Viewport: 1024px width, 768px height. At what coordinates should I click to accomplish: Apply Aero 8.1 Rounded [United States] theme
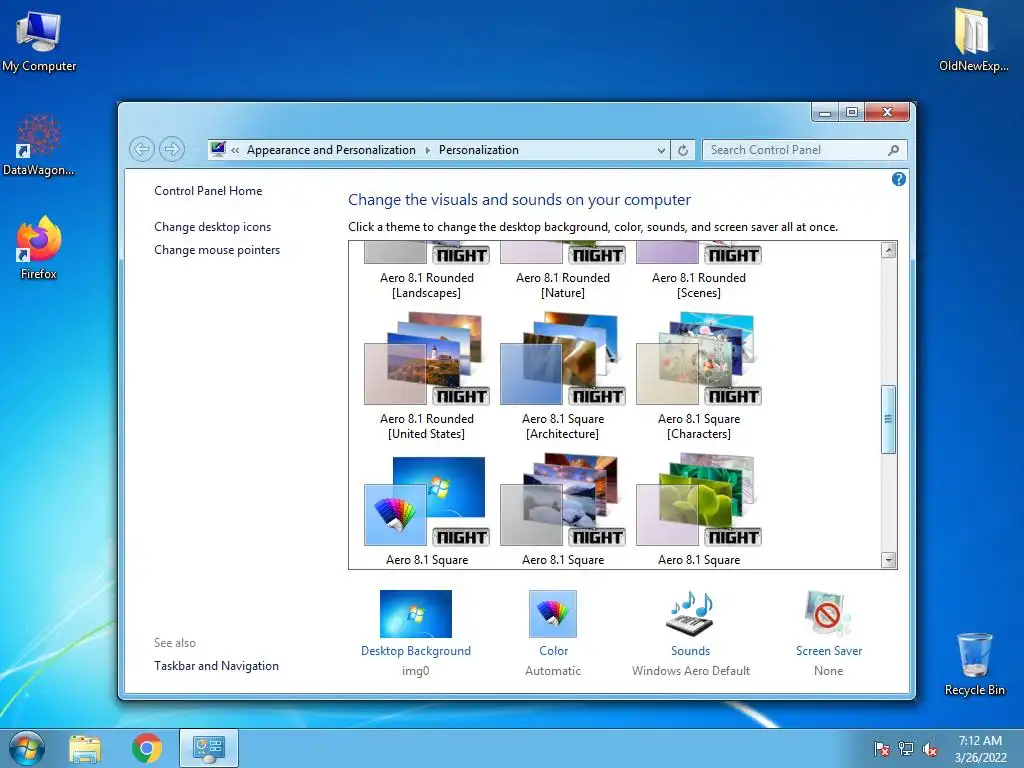pos(427,376)
